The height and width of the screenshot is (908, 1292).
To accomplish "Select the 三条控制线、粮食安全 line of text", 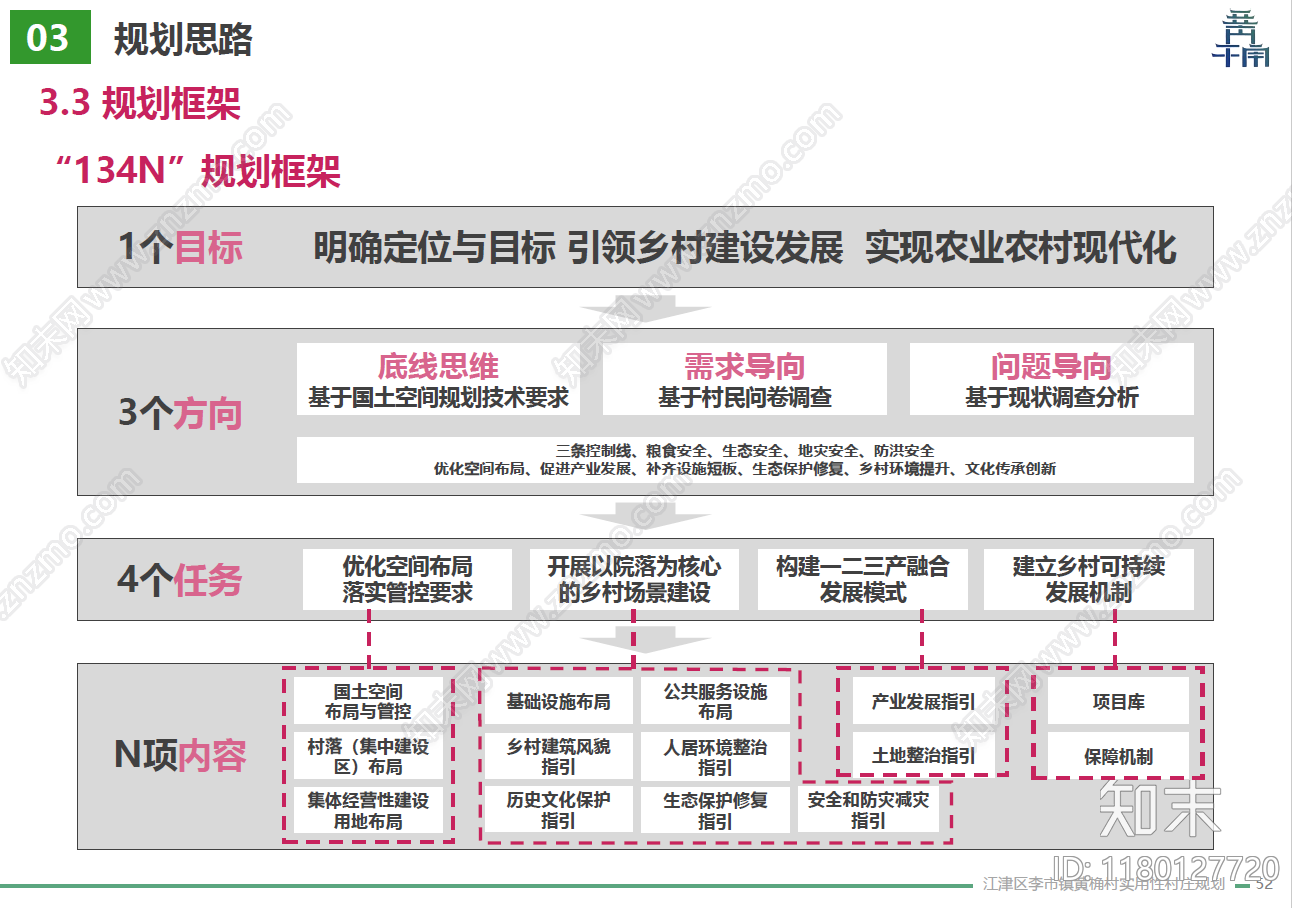I will tap(745, 451).
